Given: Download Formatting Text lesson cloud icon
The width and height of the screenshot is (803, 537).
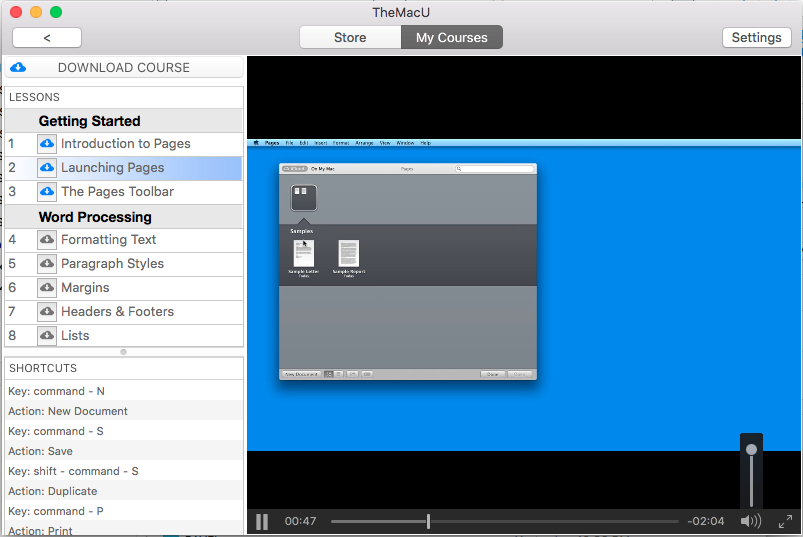Looking at the screenshot, I should (x=47, y=240).
